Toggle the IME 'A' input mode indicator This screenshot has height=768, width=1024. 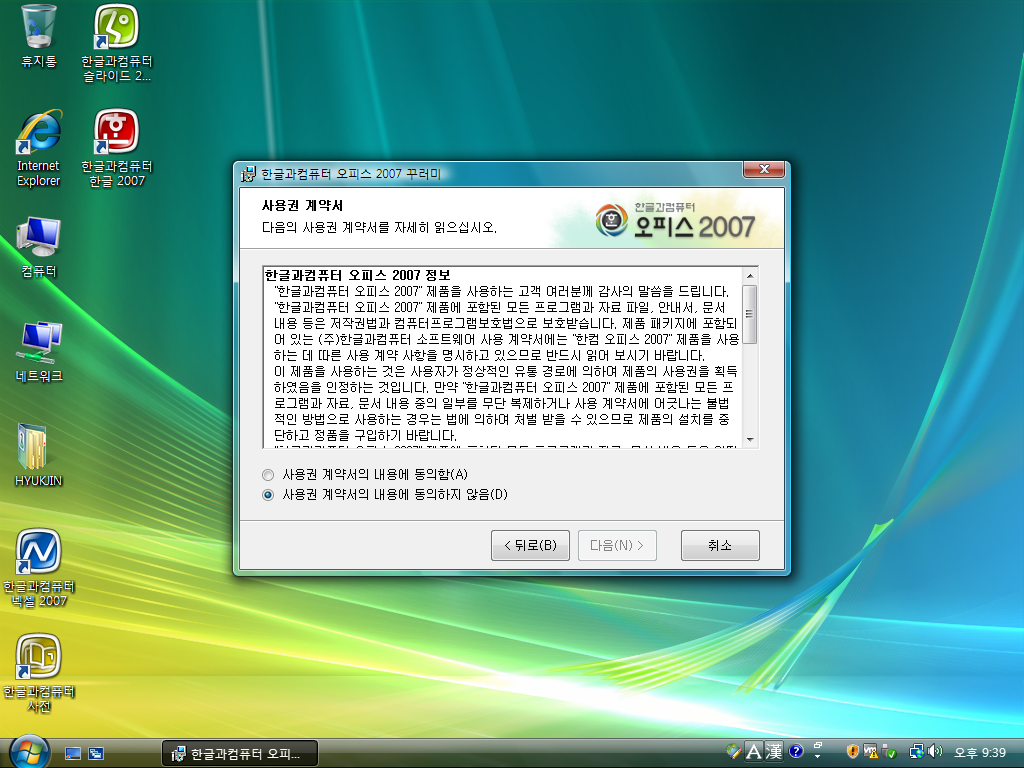point(754,752)
